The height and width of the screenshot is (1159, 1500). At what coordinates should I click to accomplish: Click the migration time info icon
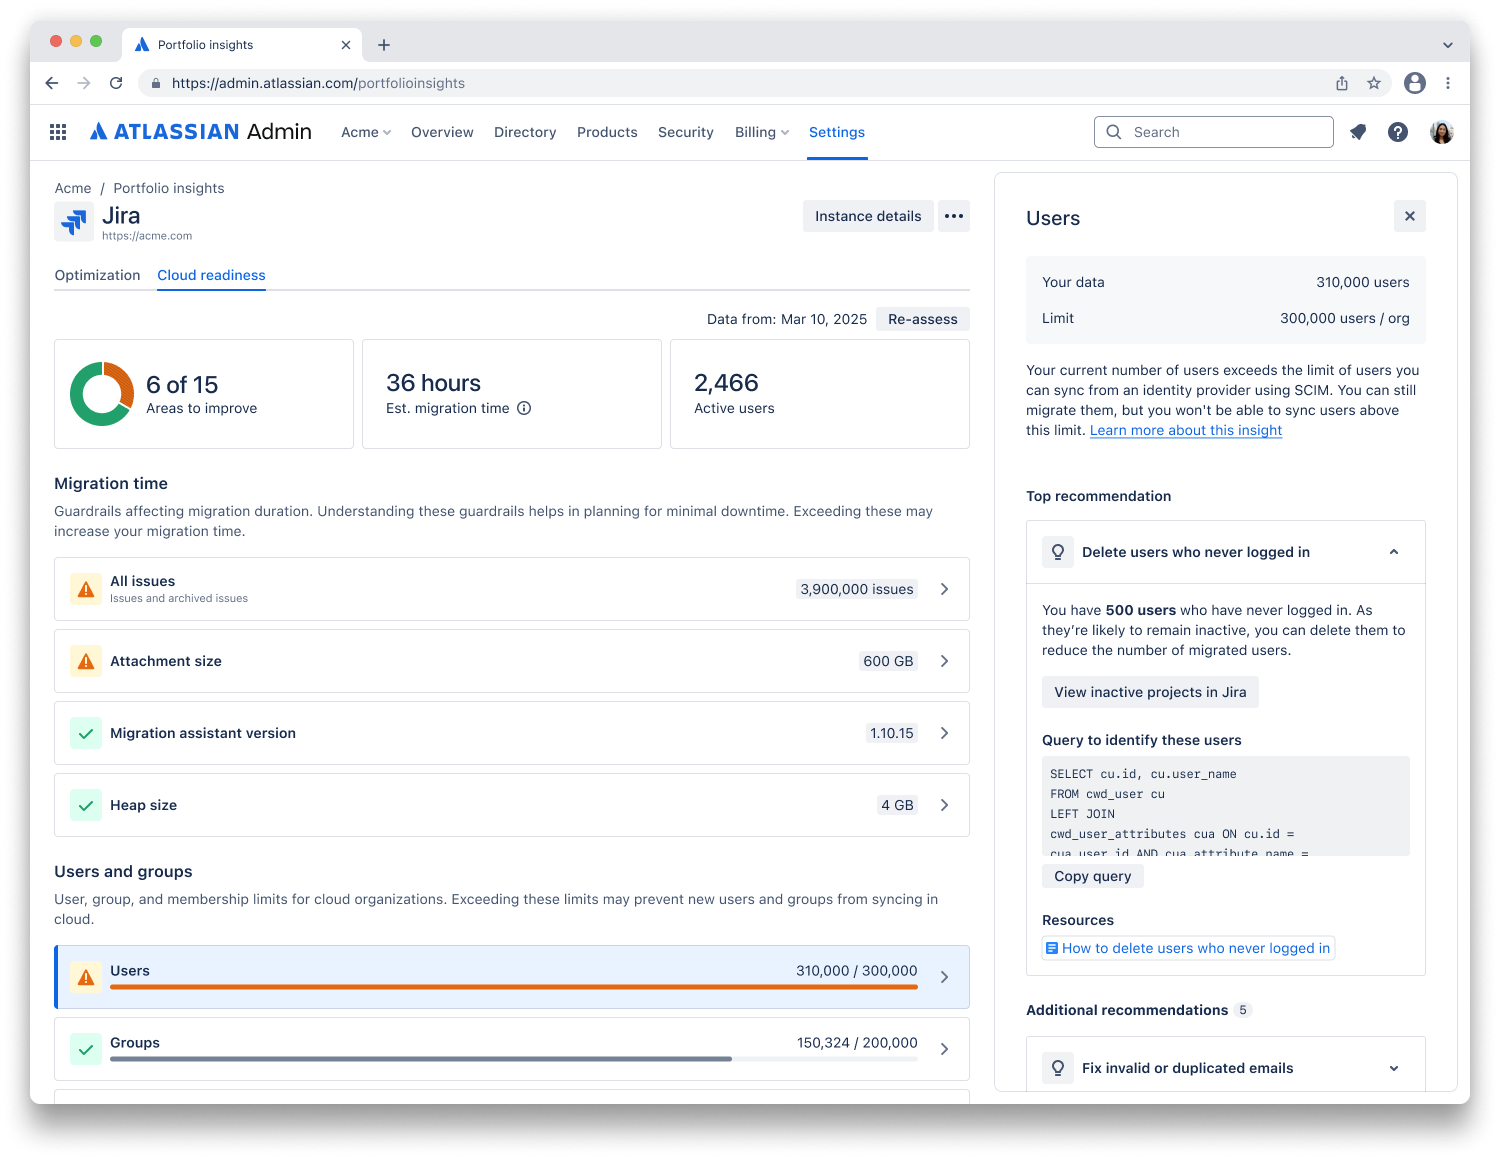coord(524,408)
